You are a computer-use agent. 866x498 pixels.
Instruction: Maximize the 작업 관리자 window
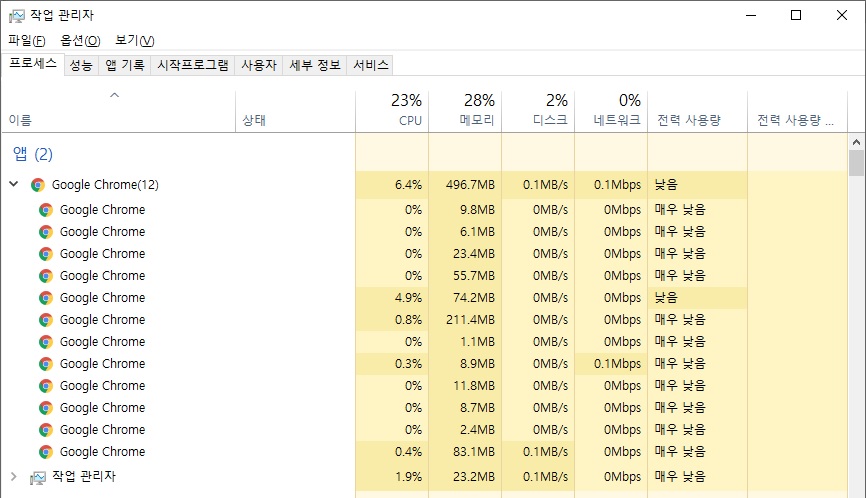(796, 15)
